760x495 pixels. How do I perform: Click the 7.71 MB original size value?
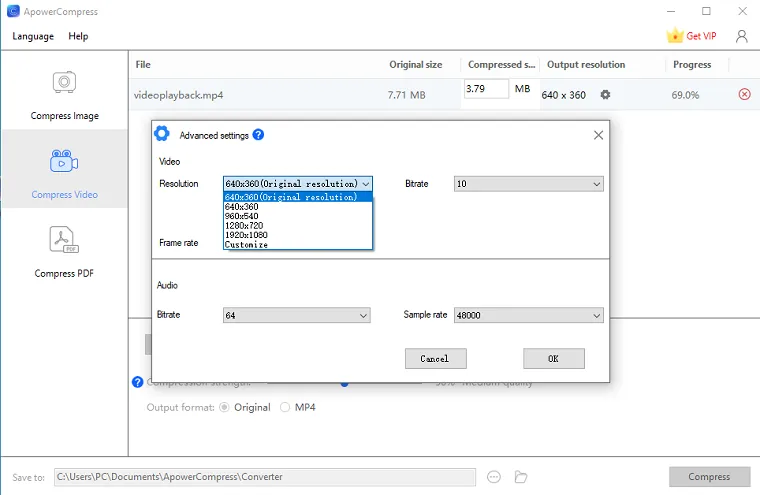(x=406, y=95)
